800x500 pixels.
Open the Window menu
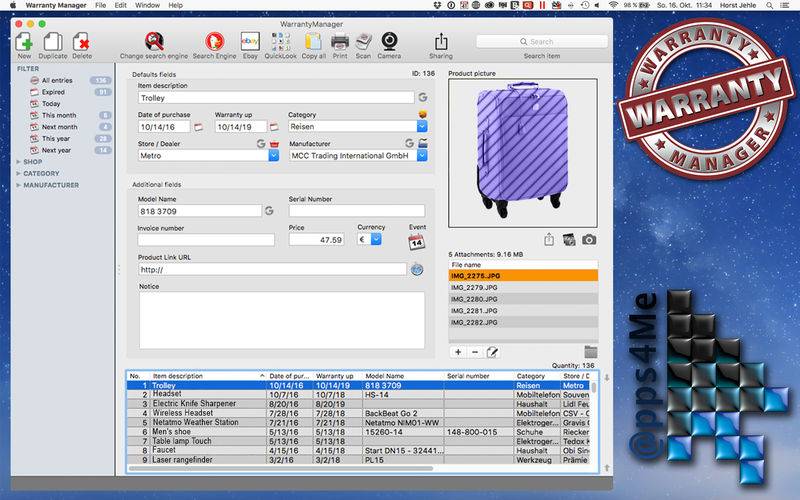(x=147, y=5)
